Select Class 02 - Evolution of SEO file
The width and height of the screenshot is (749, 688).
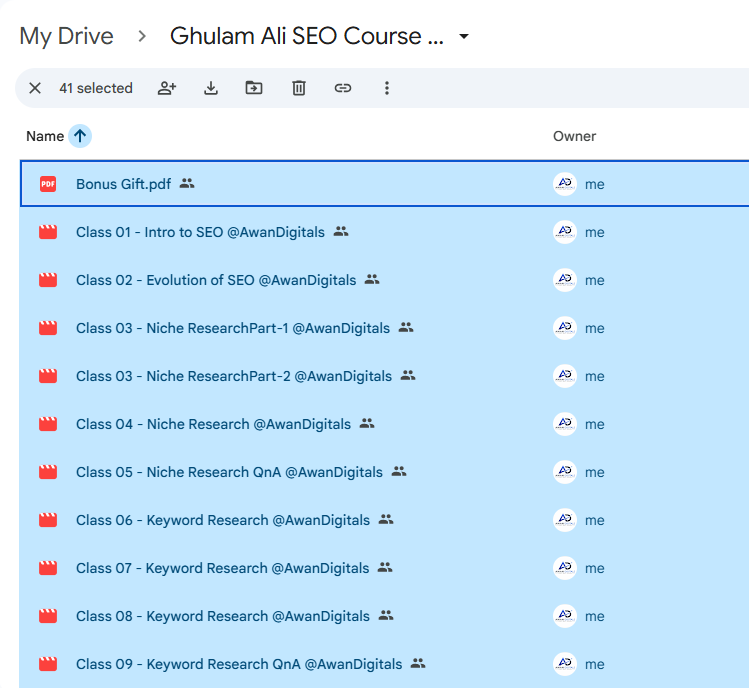(216, 280)
